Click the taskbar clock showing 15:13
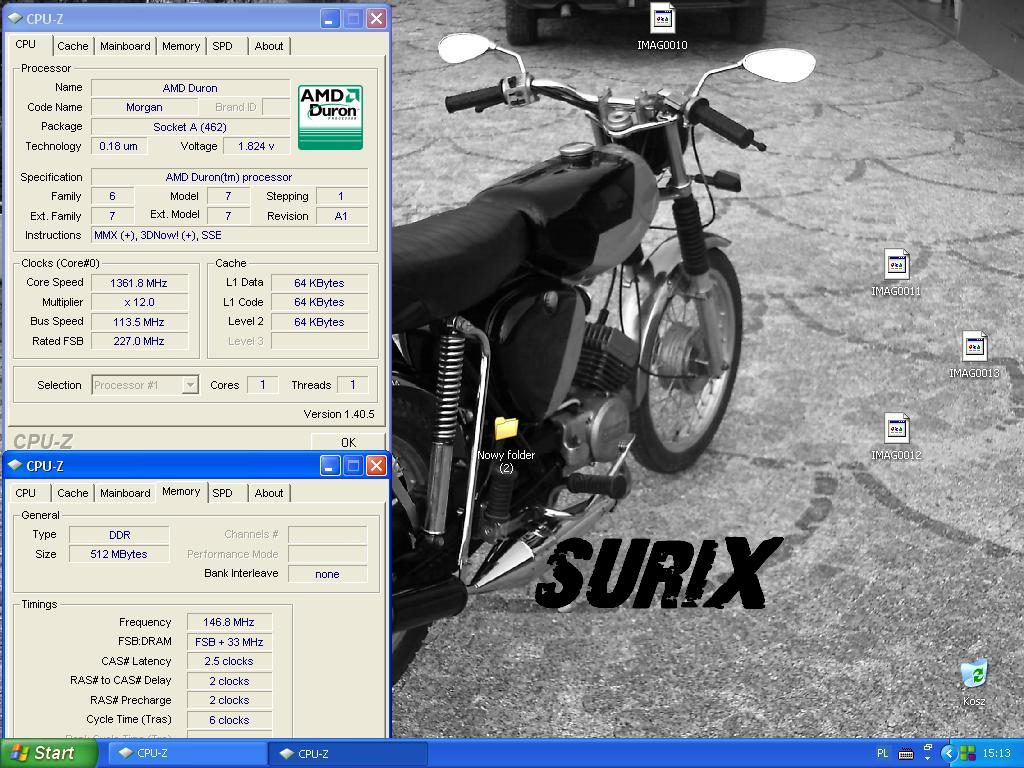Image resolution: width=1024 pixels, height=768 pixels. click(x=996, y=754)
